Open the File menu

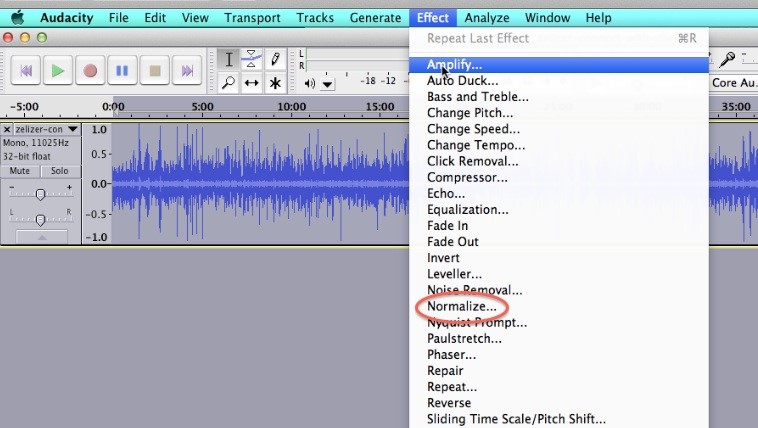118,18
